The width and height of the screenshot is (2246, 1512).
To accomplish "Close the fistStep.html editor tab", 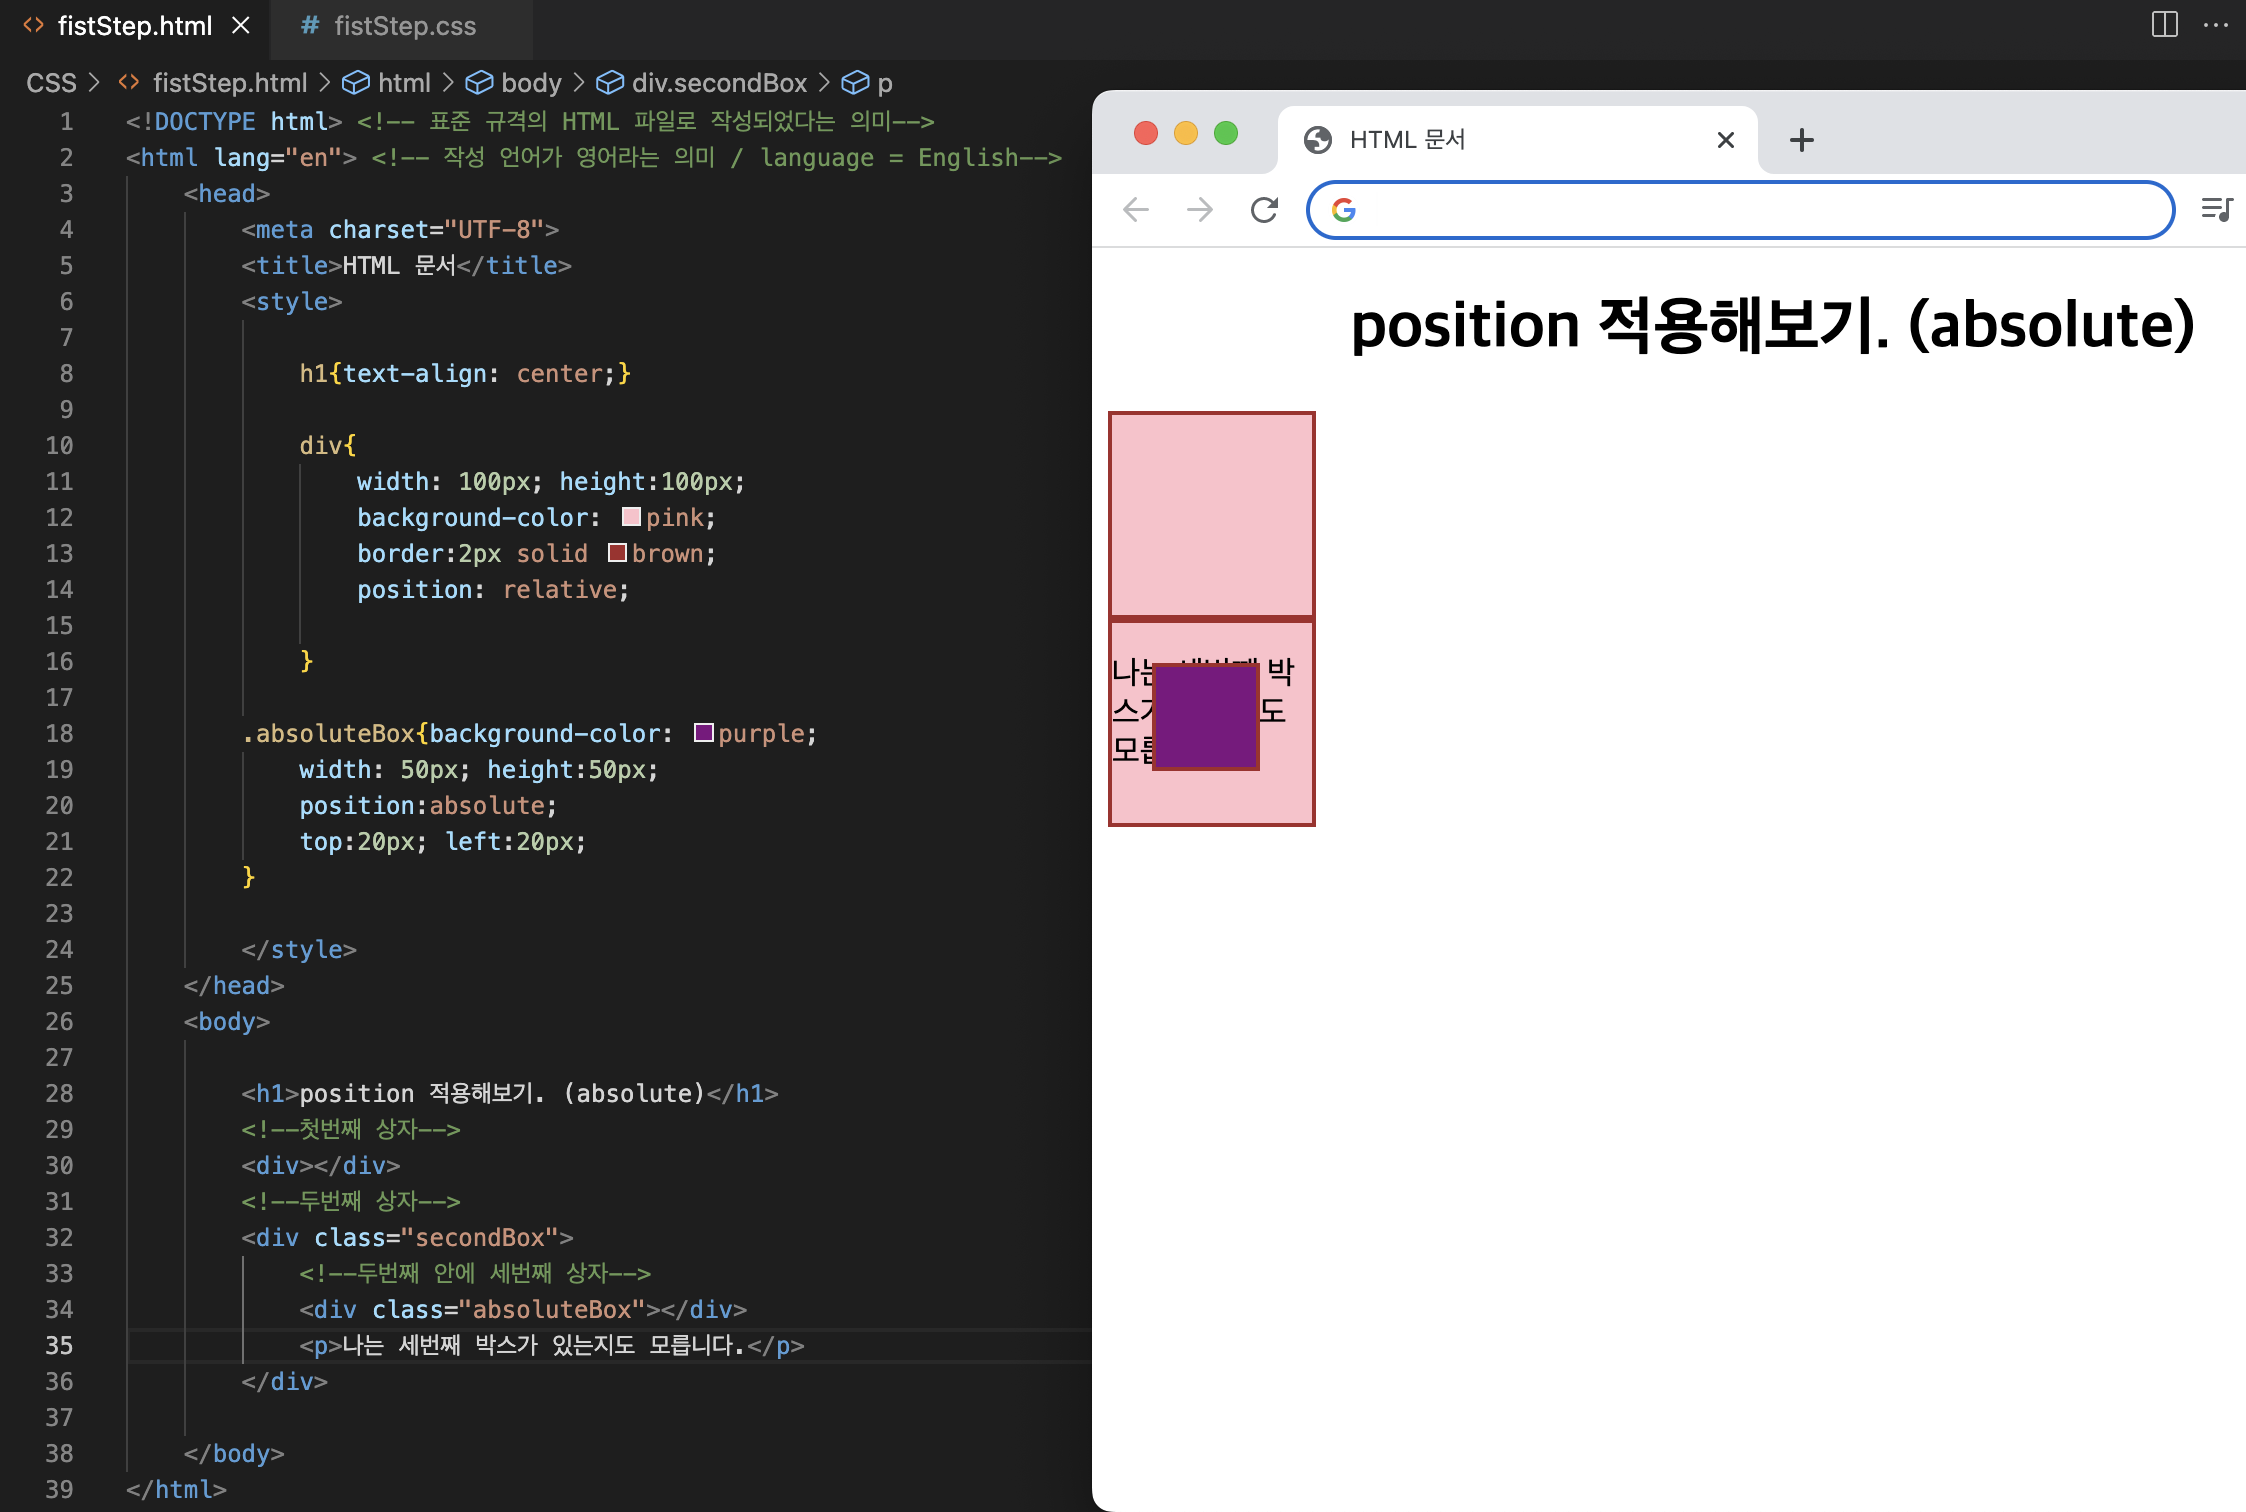I will 241,26.
